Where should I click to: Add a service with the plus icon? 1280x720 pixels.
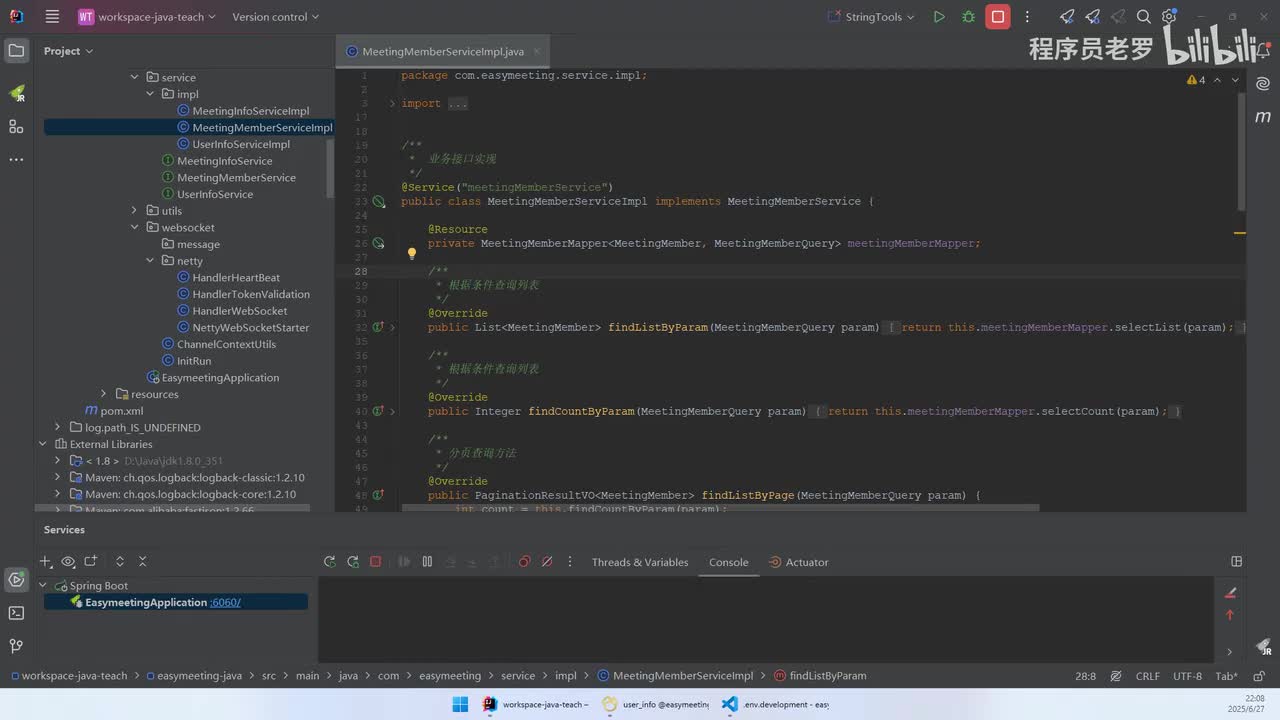tap(45, 562)
